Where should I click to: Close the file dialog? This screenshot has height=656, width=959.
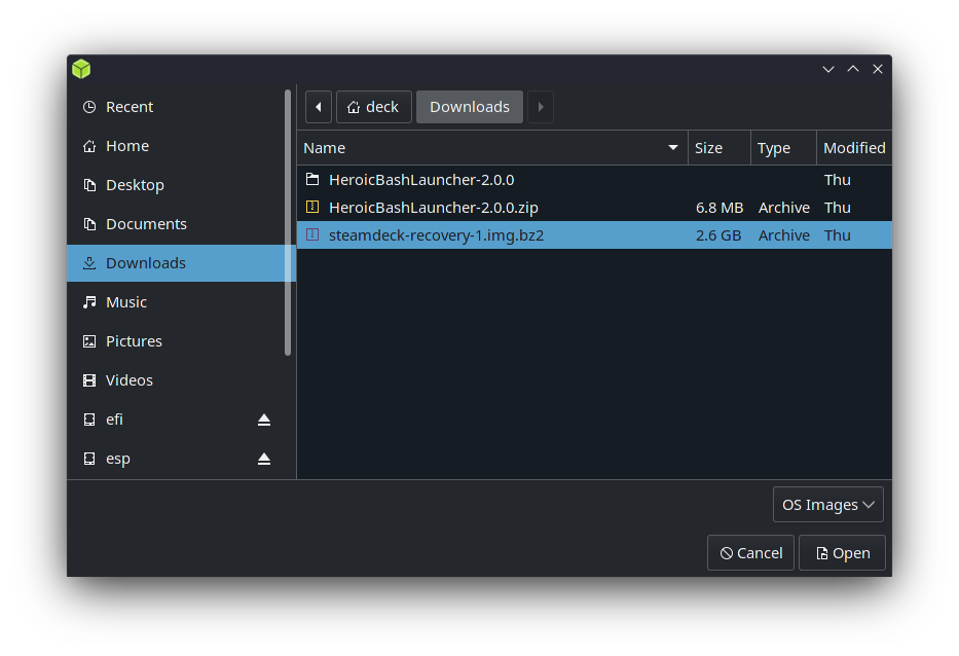878,69
